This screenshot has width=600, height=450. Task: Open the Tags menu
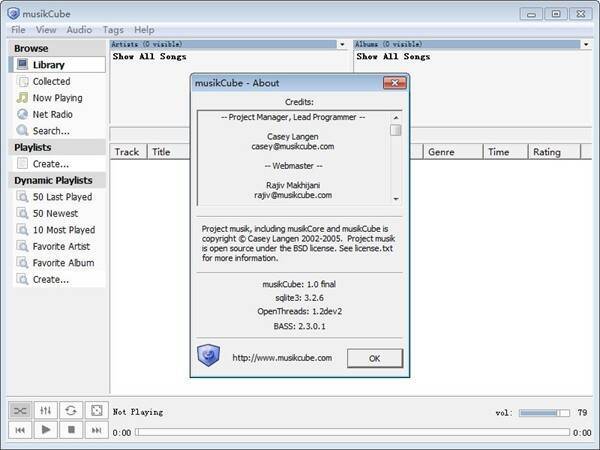[112, 30]
